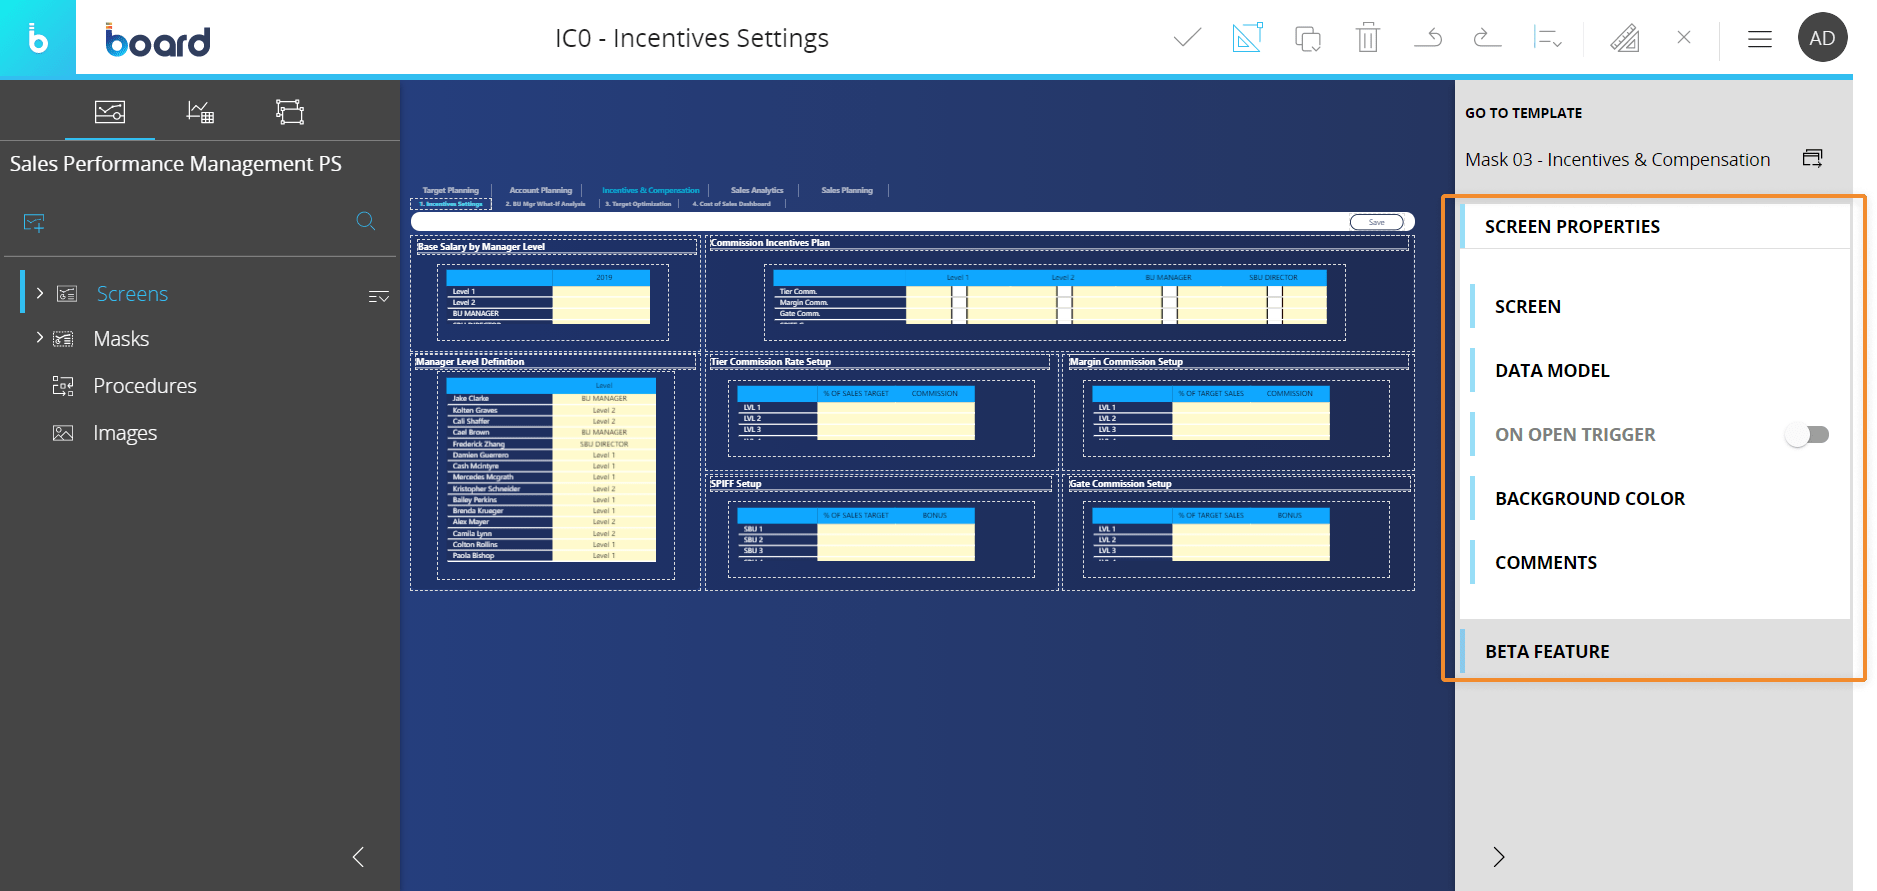Click the redo arrow icon
Viewport: 1877px width, 891px height.
(1487, 38)
